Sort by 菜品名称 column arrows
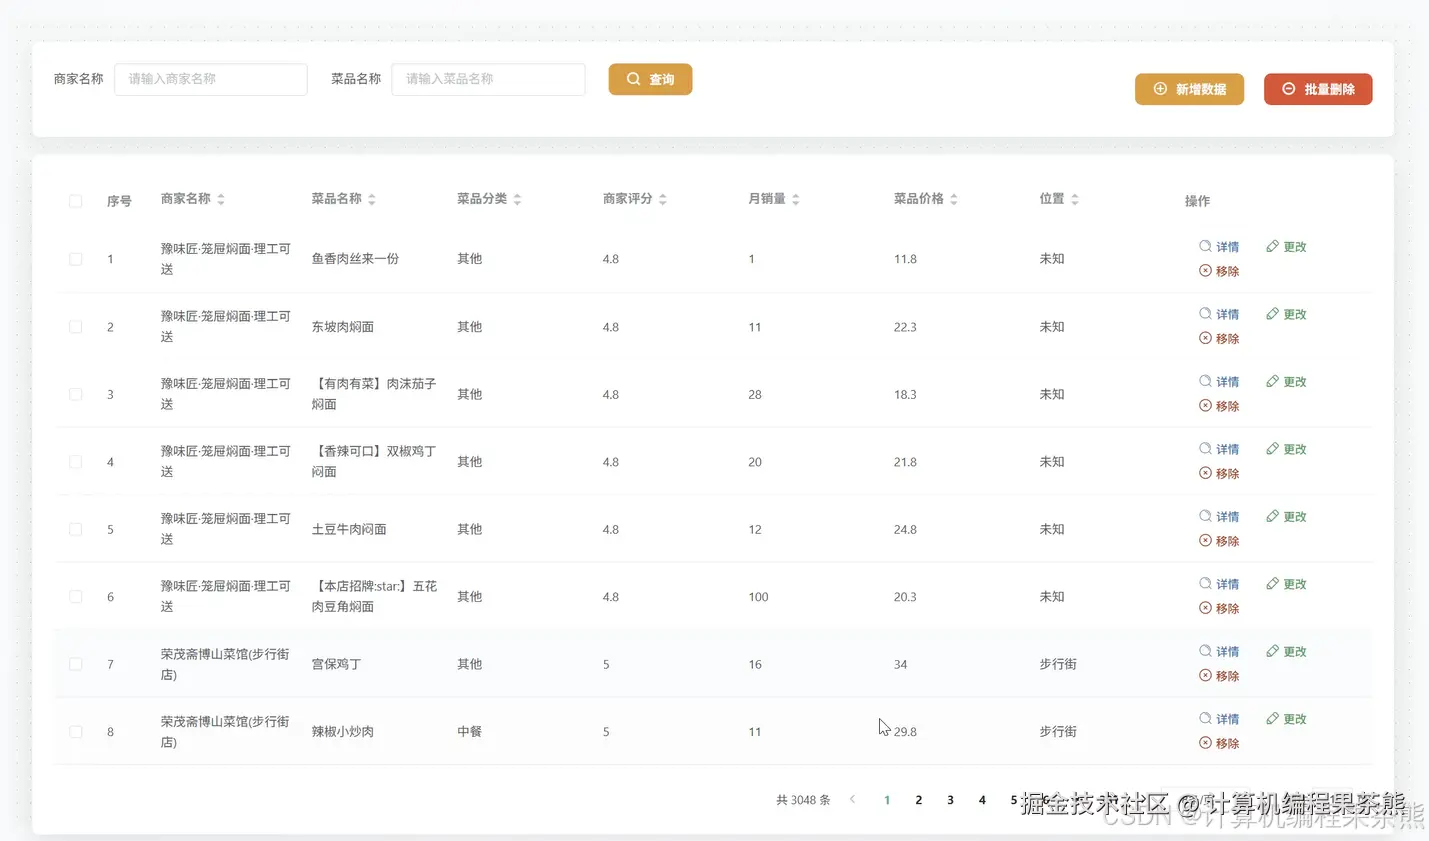This screenshot has width=1429, height=841. coord(372,200)
